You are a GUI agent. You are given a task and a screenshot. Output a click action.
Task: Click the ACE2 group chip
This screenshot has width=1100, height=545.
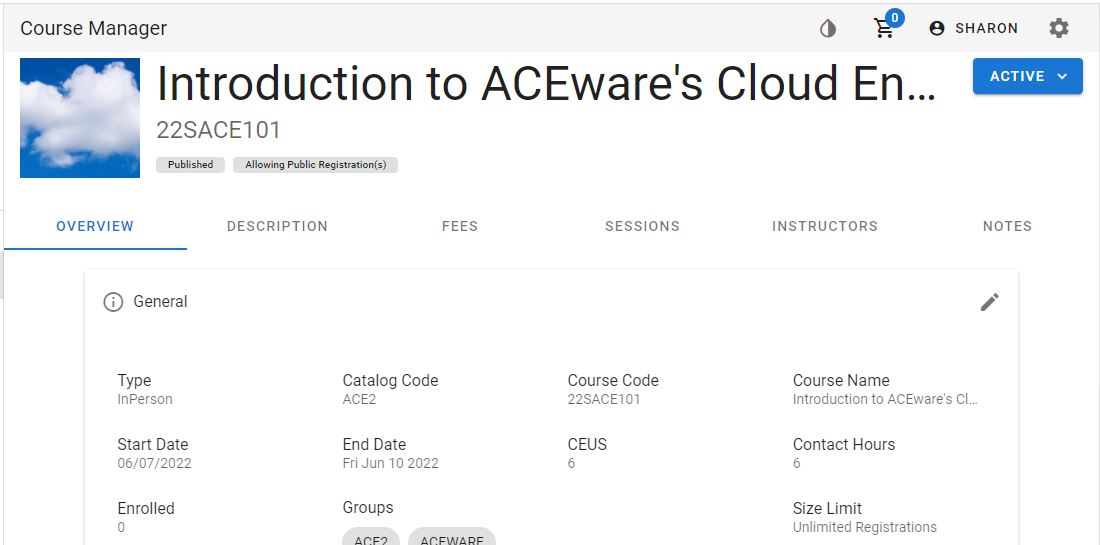click(x=370, y=538)
